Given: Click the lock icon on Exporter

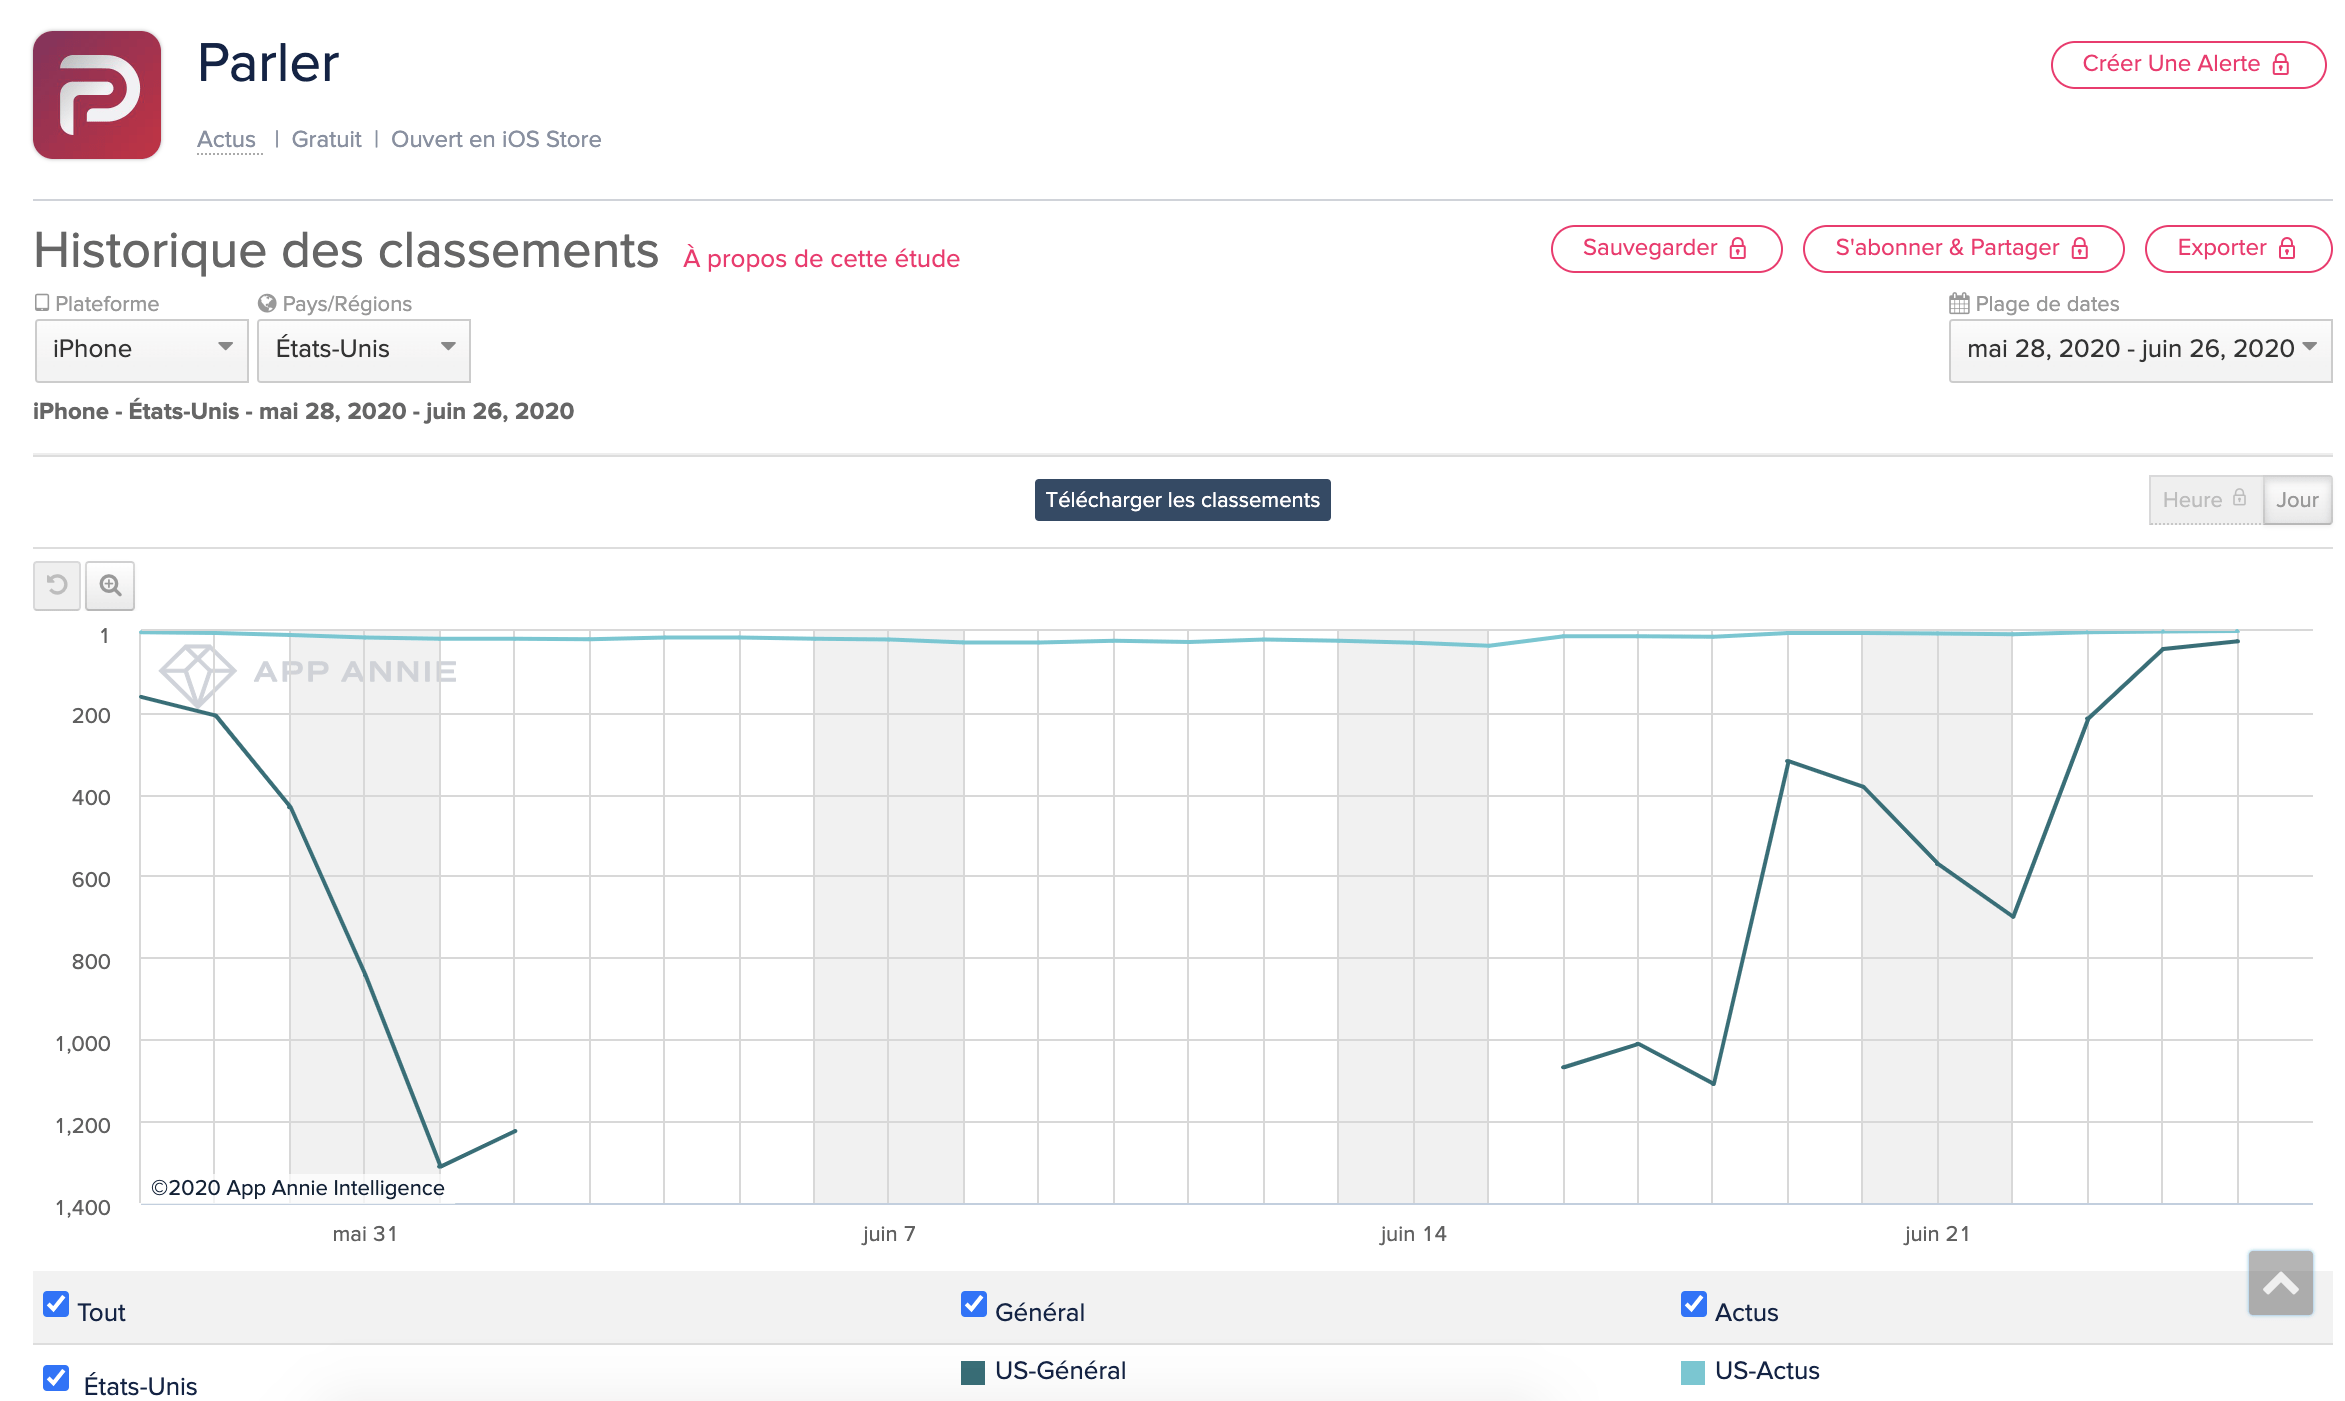Looking at the screenshot, I should [x=2287, y=249].
